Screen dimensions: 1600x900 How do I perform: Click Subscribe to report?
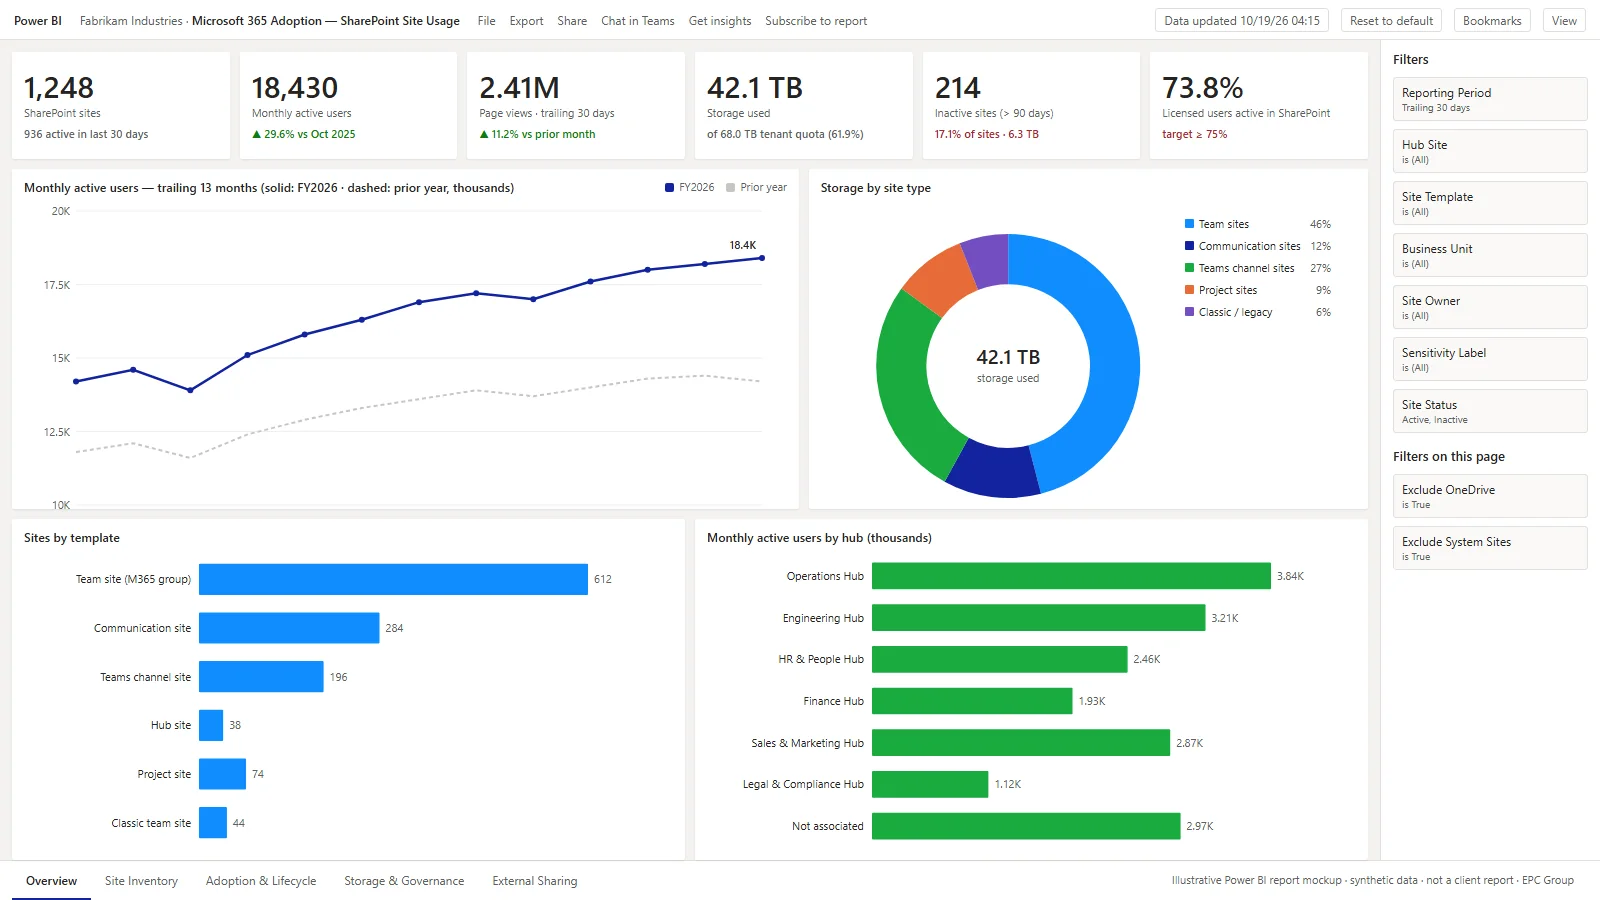(816, 21)
